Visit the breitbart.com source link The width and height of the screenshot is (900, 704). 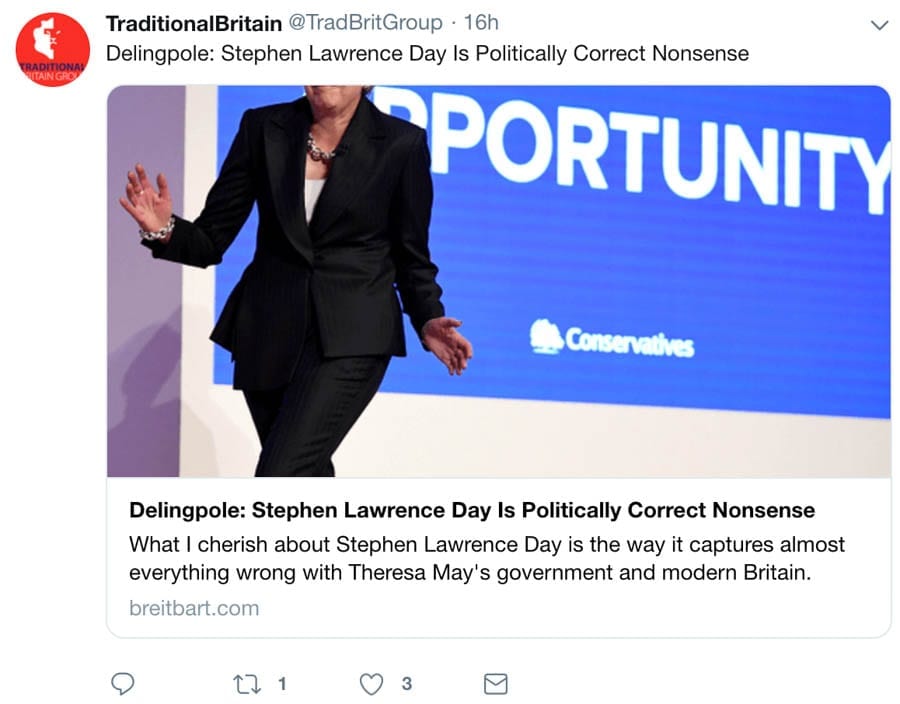click(194, 608)
